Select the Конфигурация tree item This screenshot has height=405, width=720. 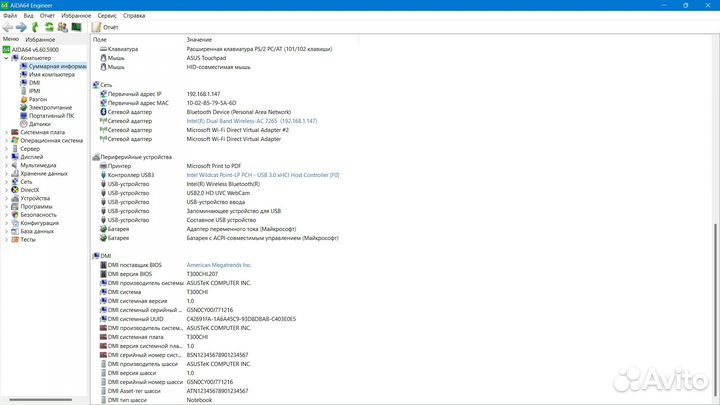39,223
